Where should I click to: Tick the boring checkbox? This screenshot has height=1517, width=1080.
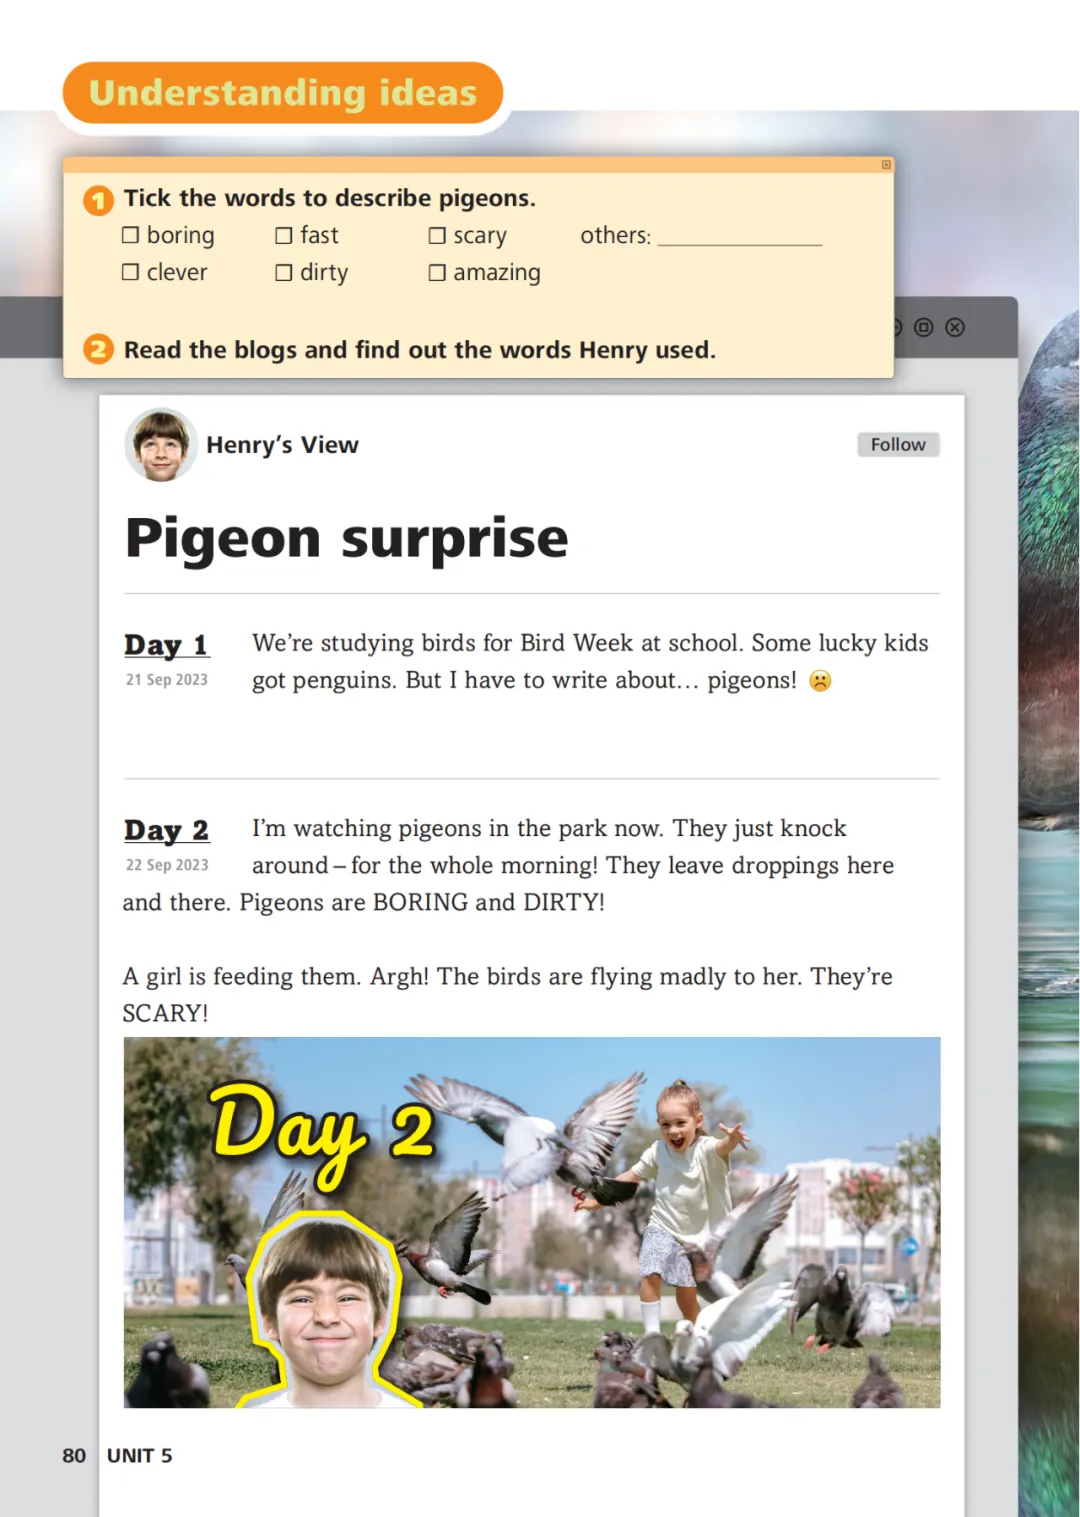point(130,235)
